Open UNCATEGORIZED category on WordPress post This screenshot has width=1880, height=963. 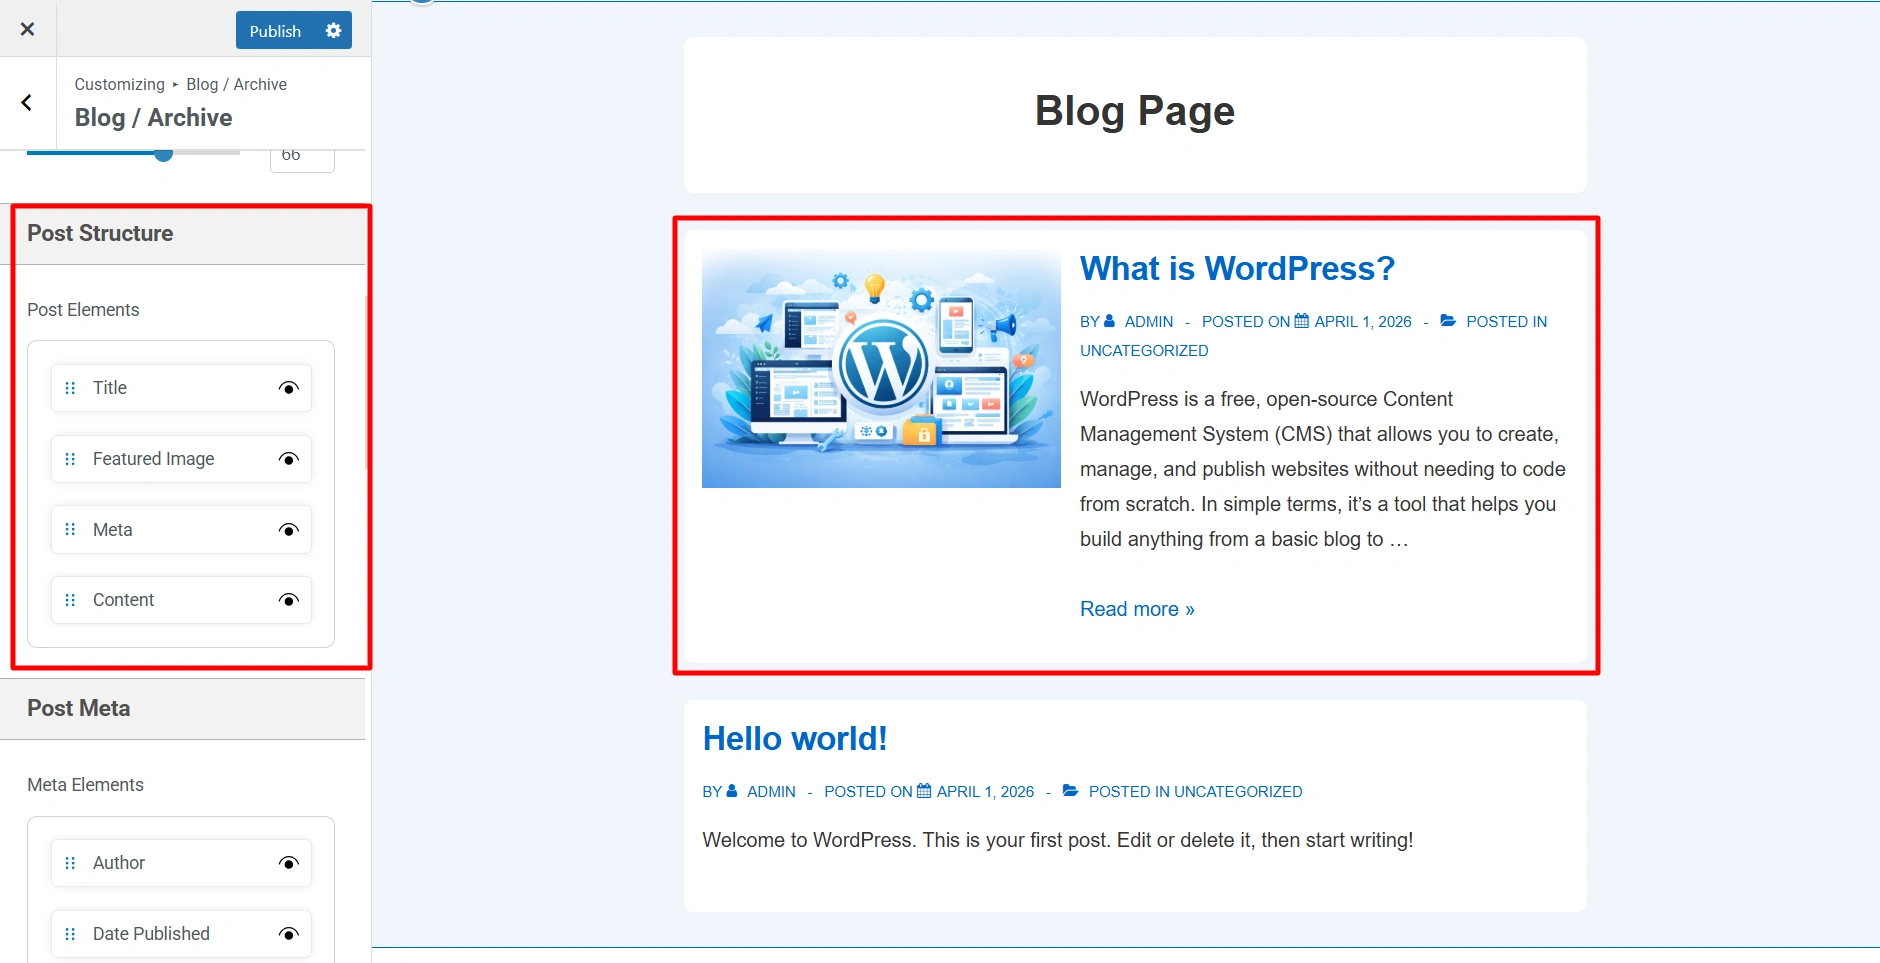1144,351
